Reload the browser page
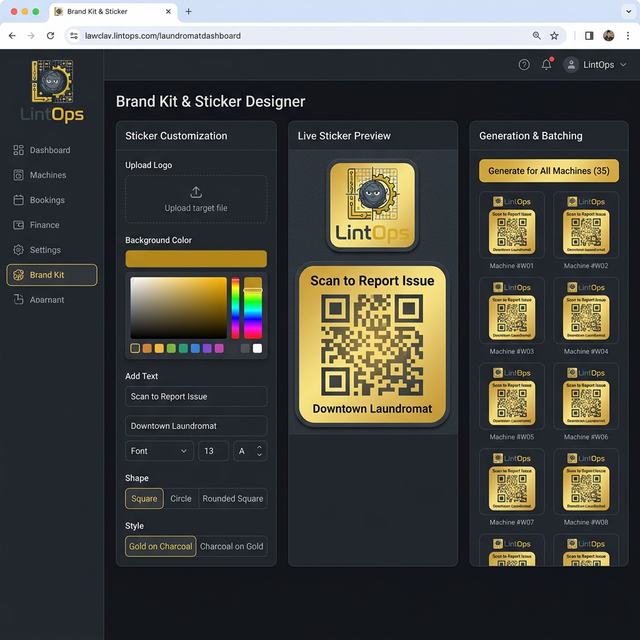Screen dimensions: 640x640 (x=50, y=36)
